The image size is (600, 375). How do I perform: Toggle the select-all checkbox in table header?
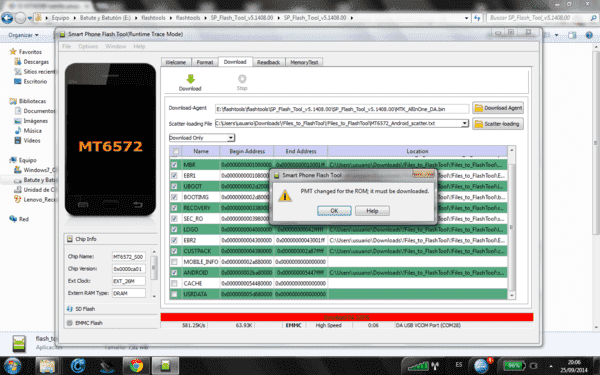[x=176, y=151]
